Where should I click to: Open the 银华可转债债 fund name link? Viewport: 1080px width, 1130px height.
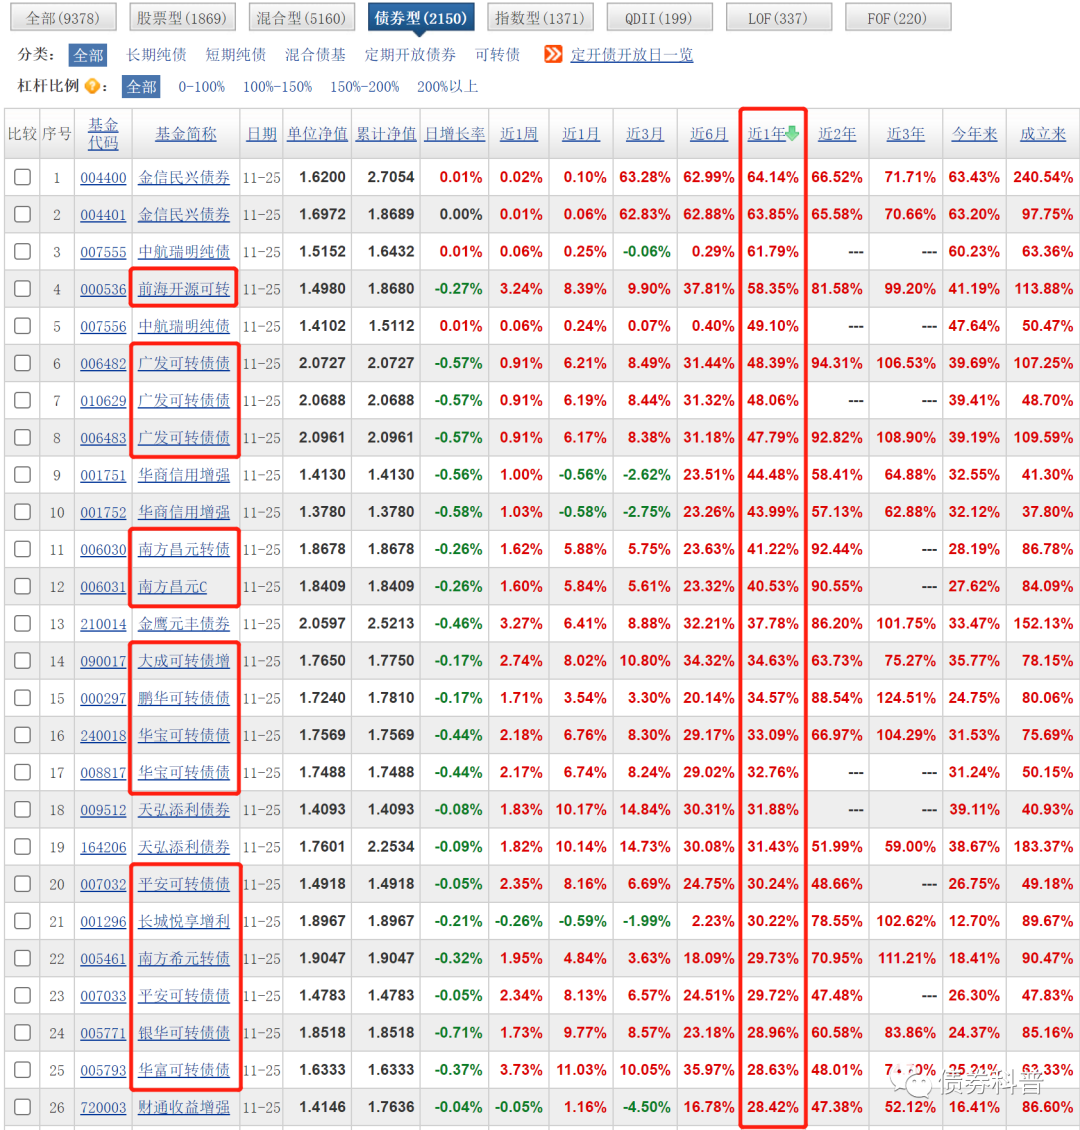click(x=184, y=1033)
